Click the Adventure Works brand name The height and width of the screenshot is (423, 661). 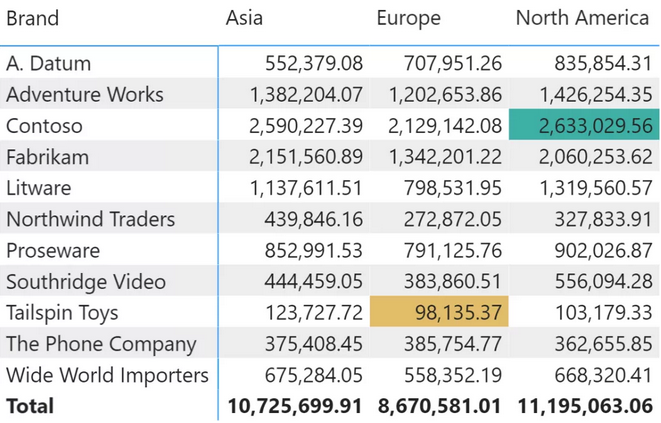point(84,95)
